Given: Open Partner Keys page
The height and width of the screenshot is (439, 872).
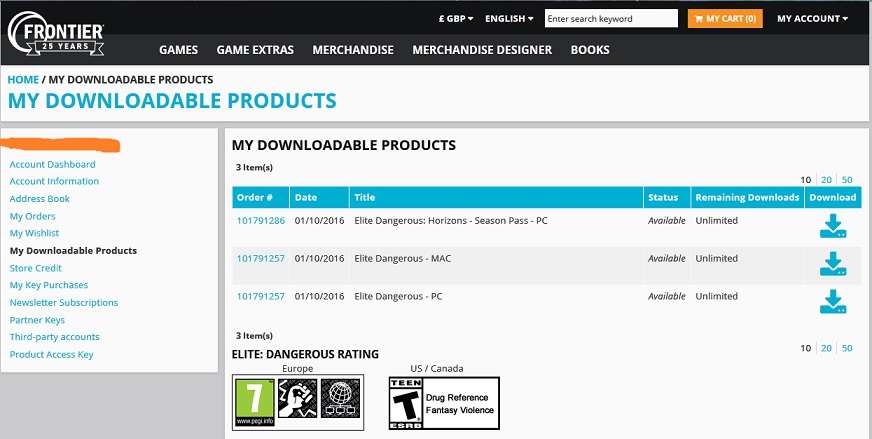Looking at the screenshot, I should pos(37,320).
